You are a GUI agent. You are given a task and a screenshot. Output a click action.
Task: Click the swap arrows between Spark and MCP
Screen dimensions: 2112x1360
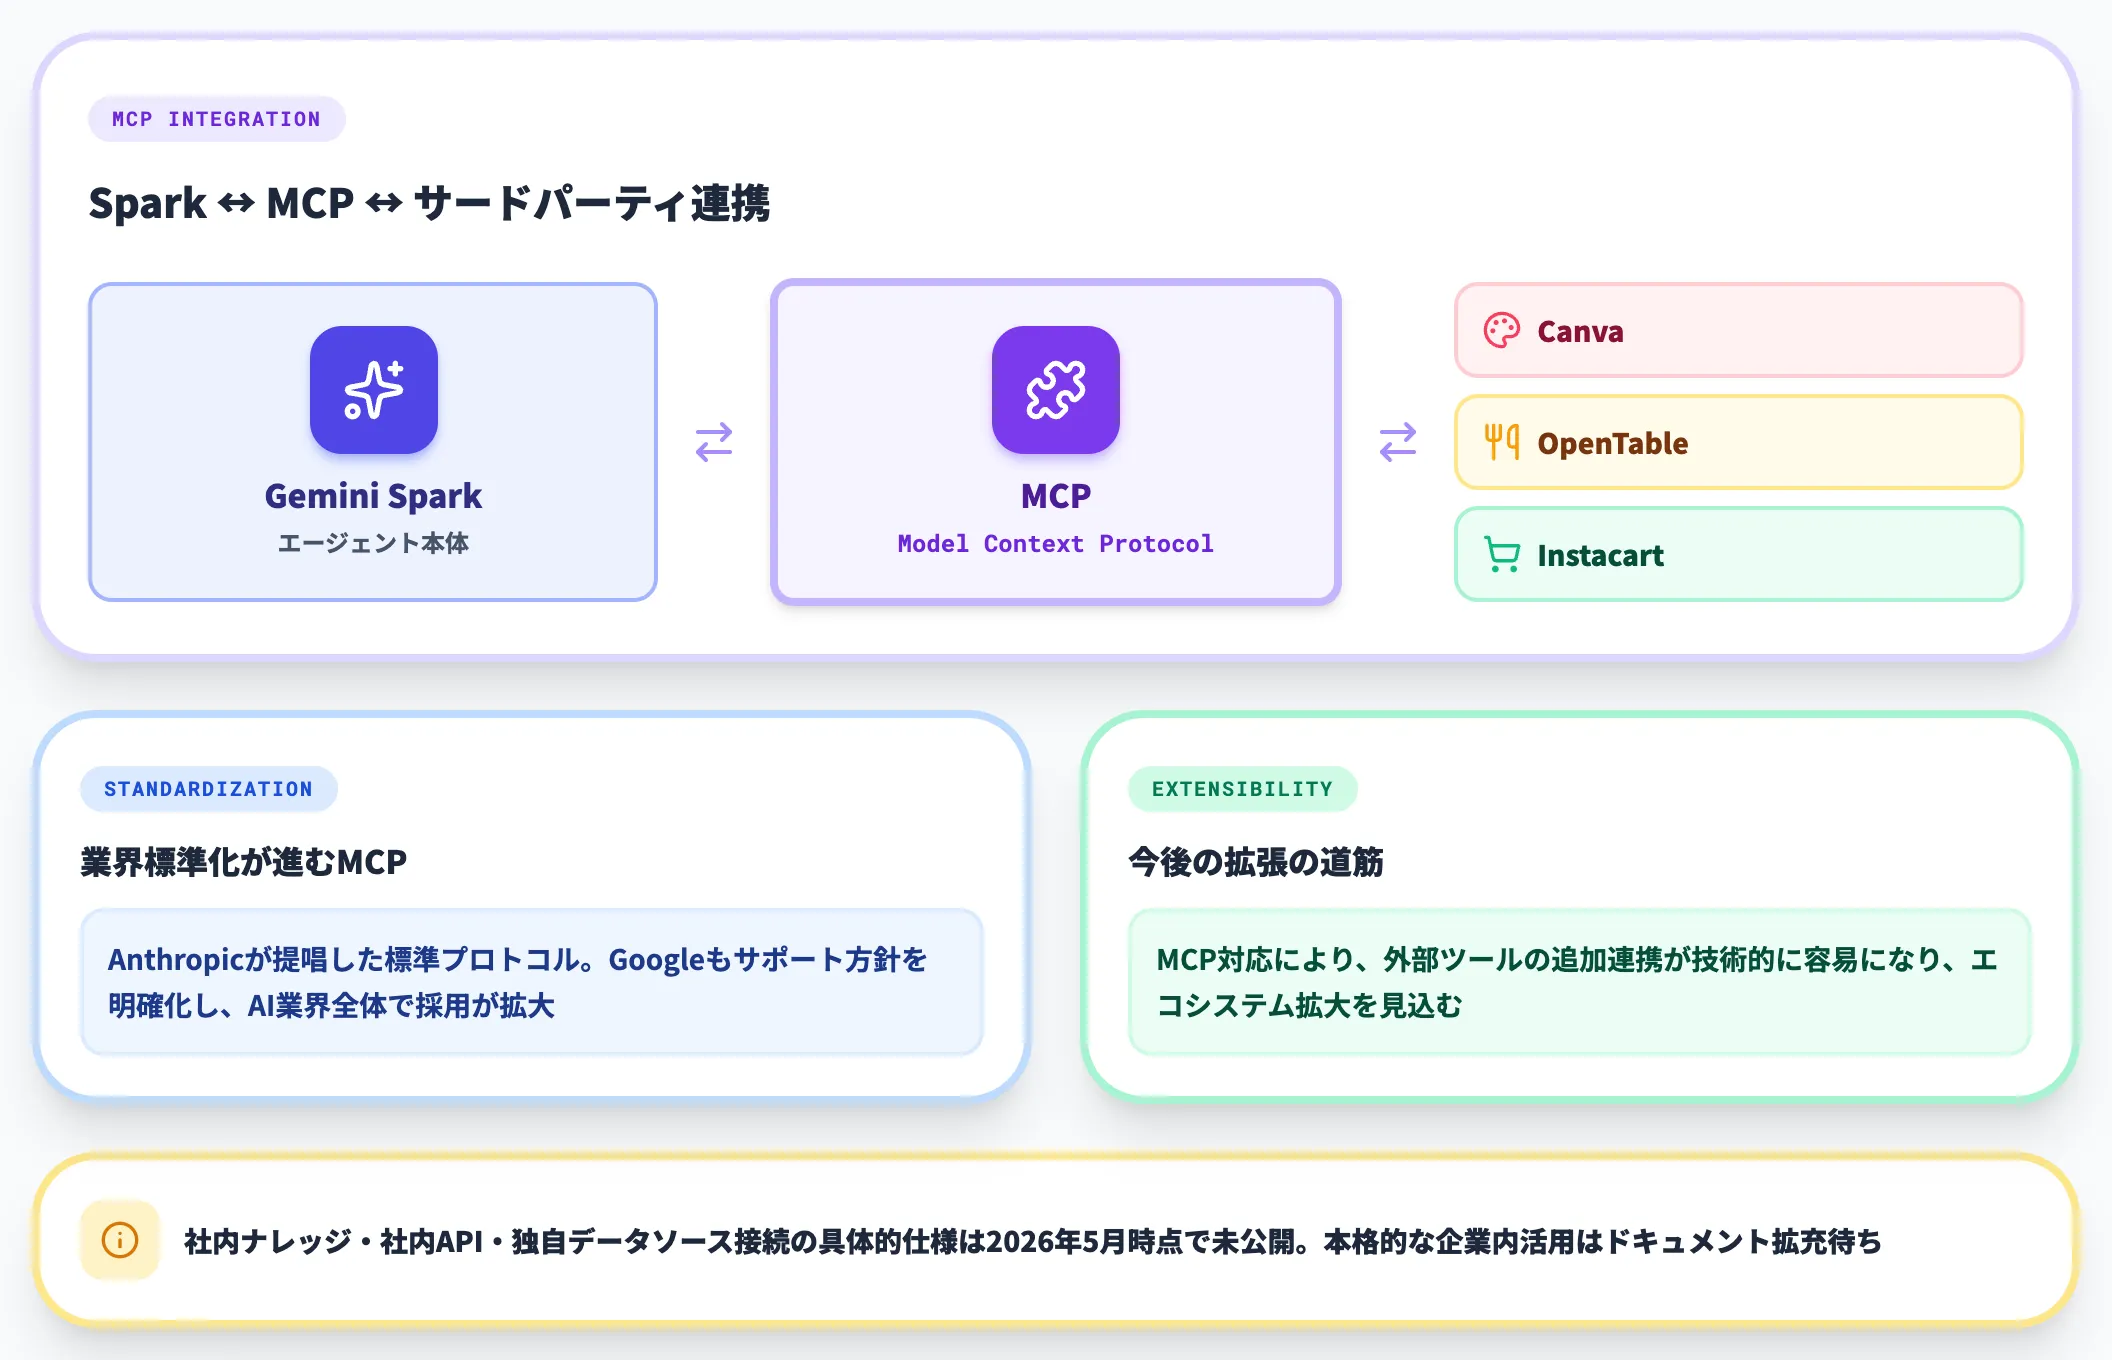pos(714,442)
